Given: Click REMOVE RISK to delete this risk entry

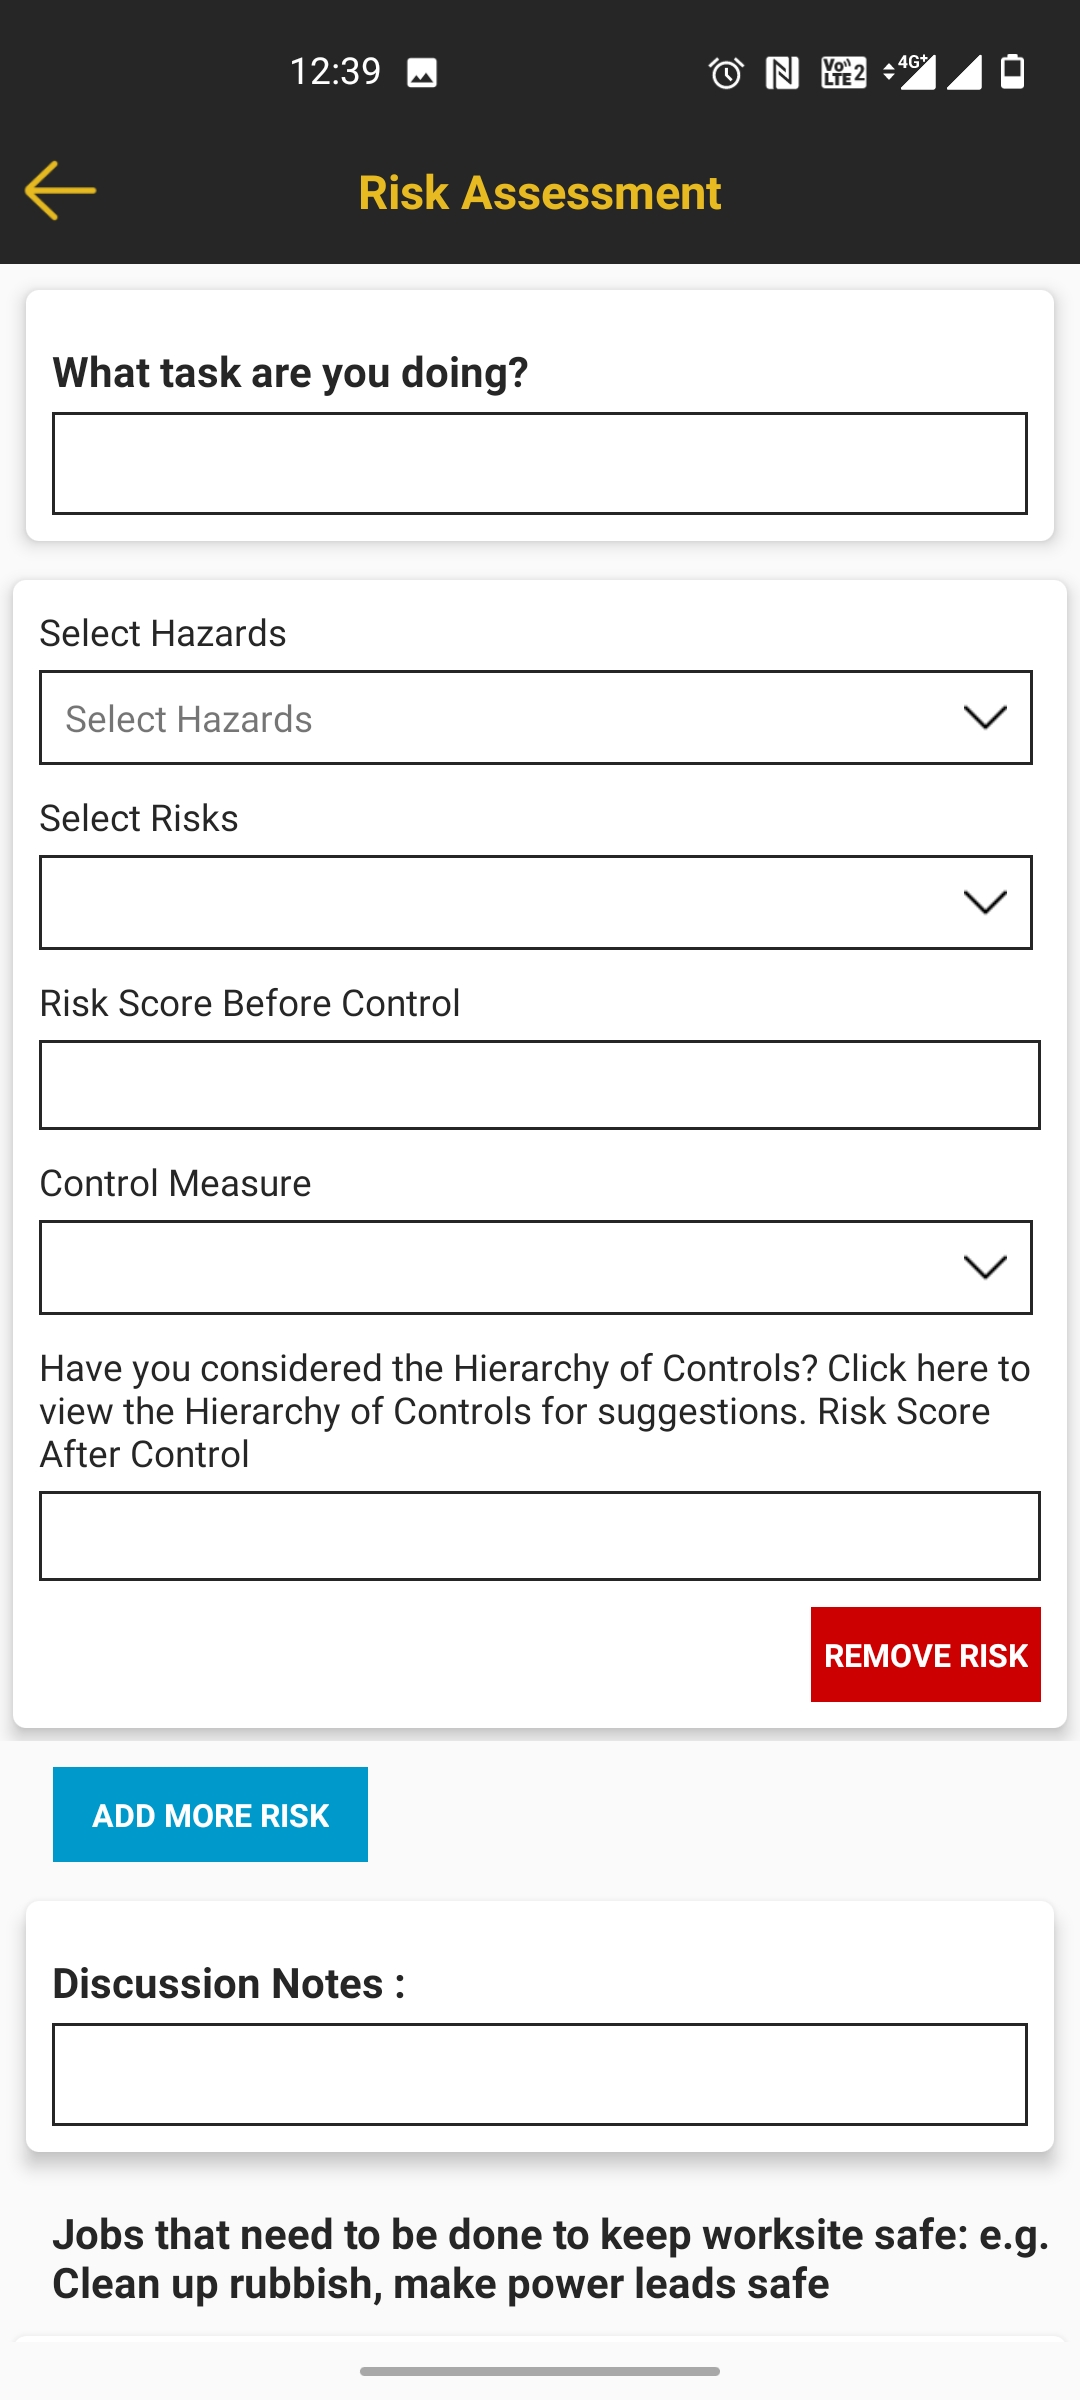Looking at the screenshot, I should point(925,1655).
